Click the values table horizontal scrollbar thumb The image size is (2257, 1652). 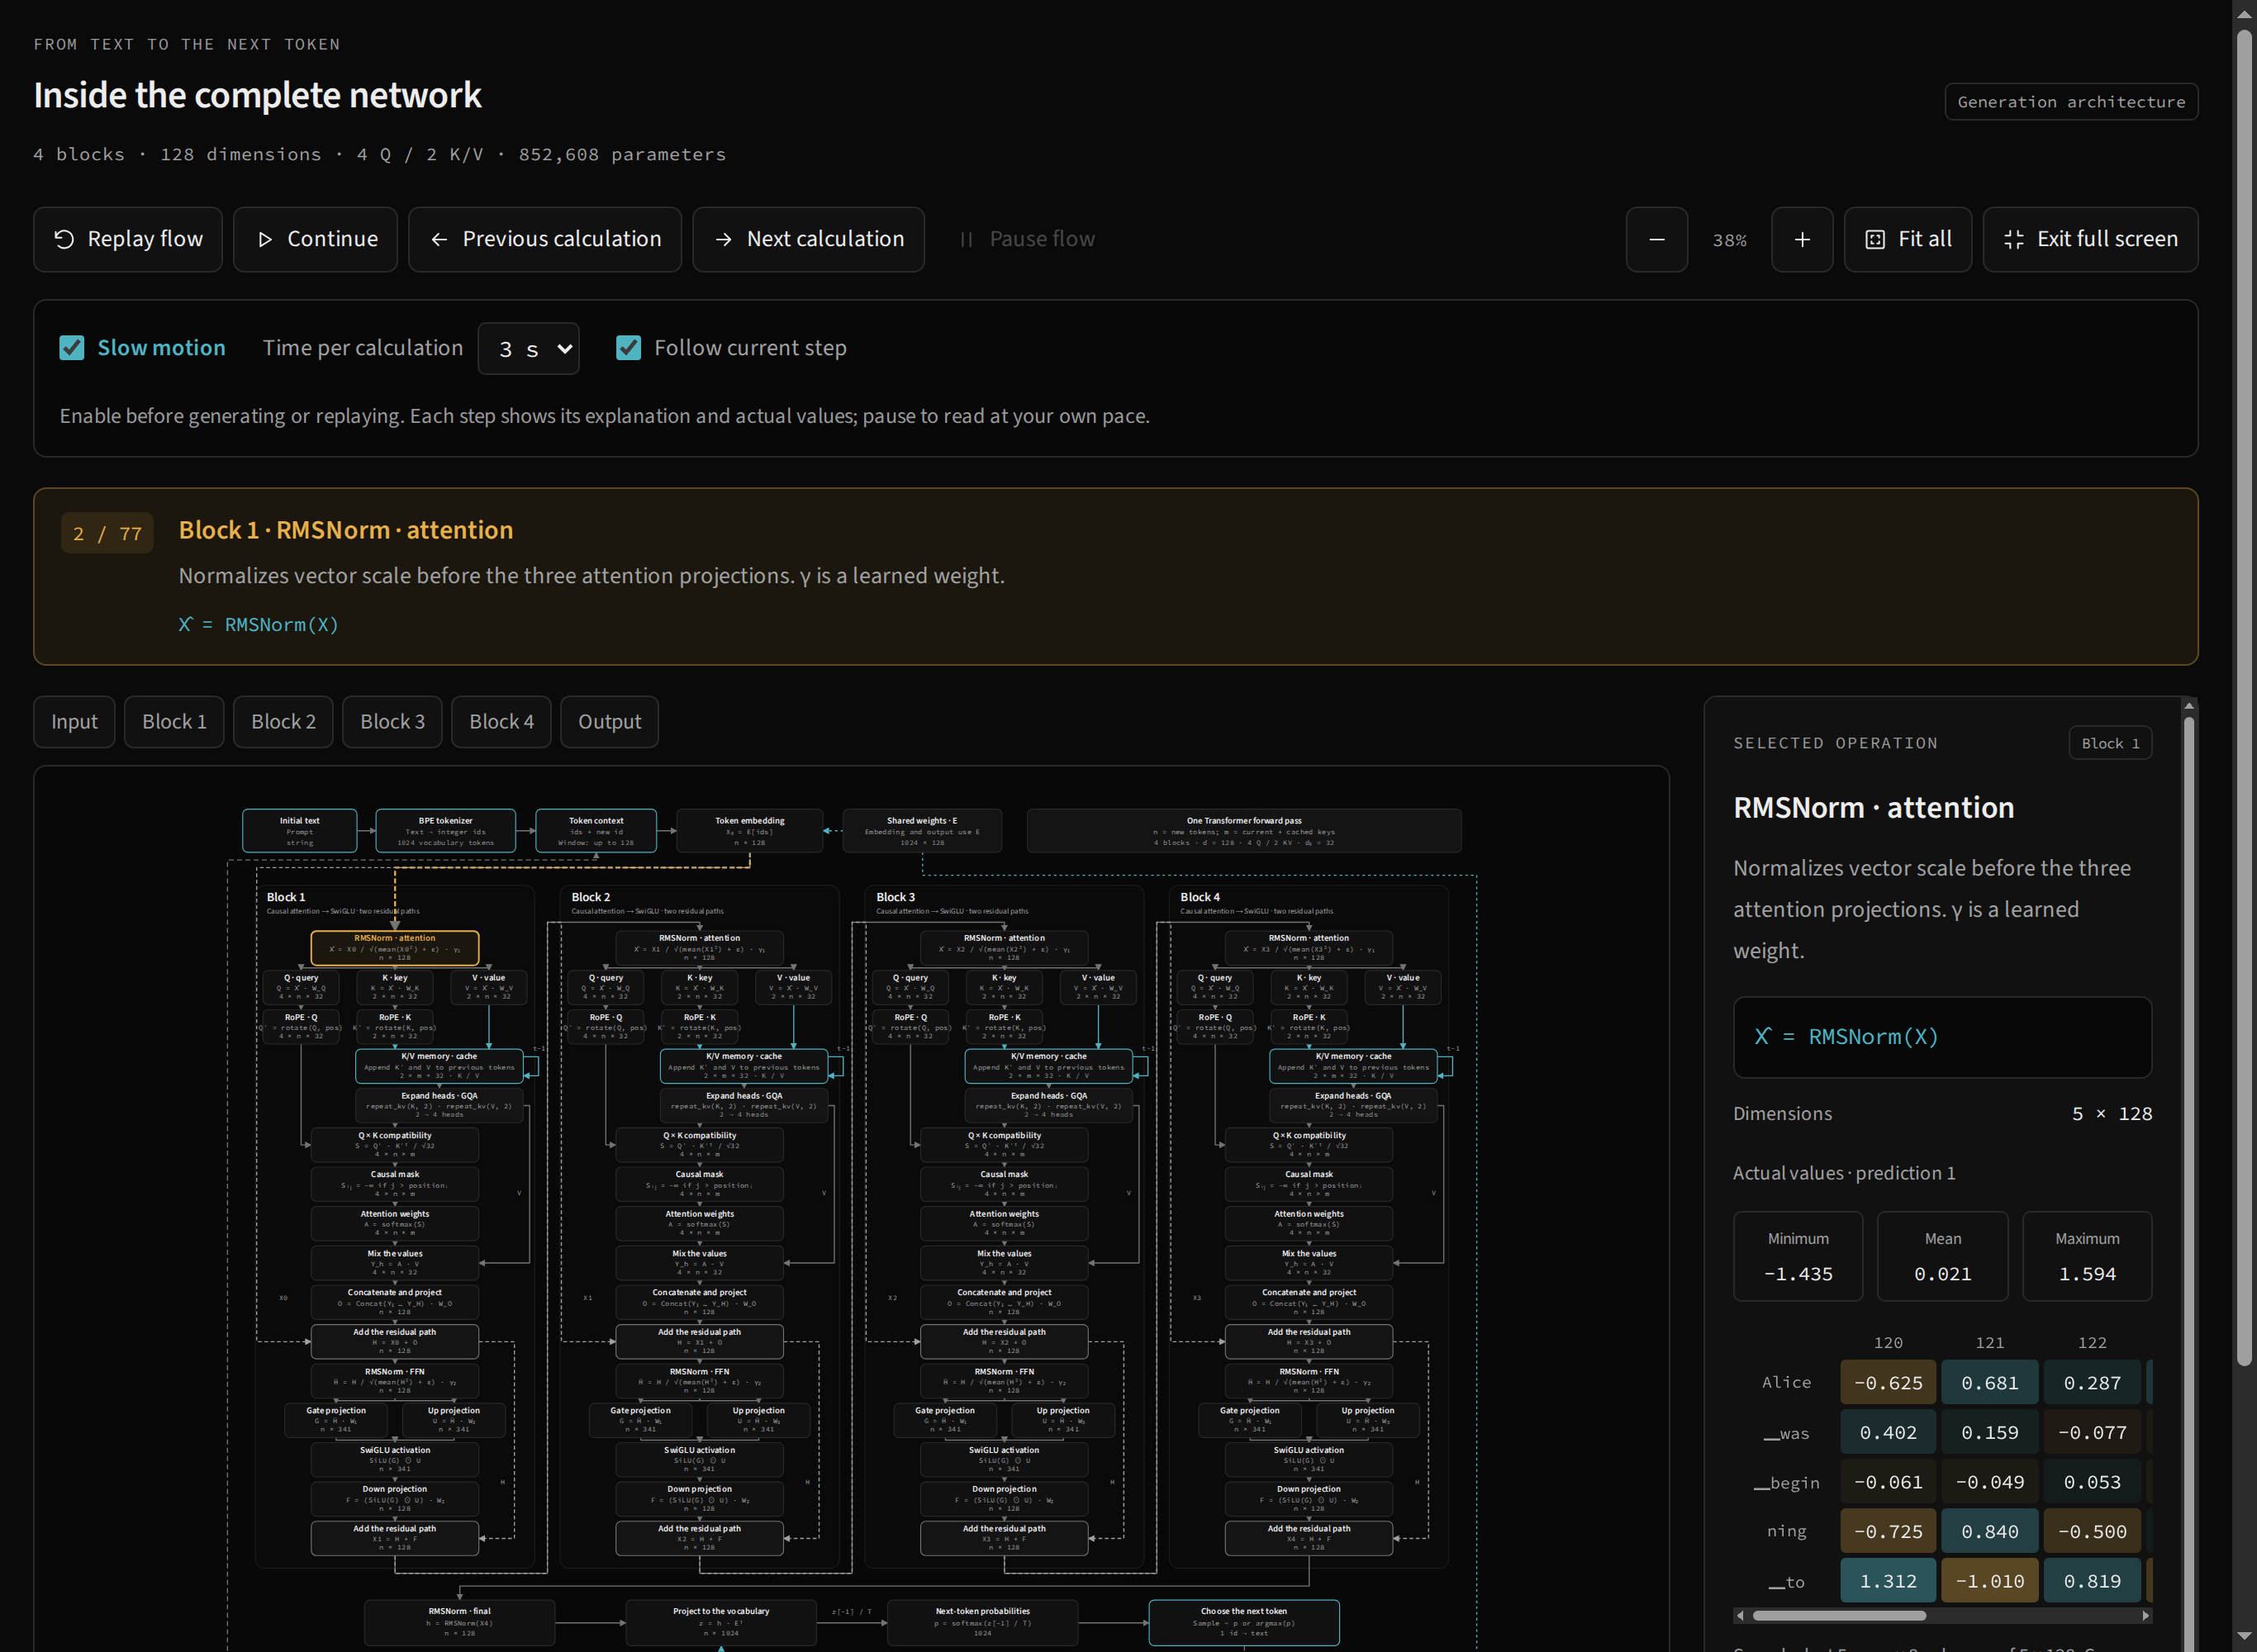(x=1839, y=1615)
